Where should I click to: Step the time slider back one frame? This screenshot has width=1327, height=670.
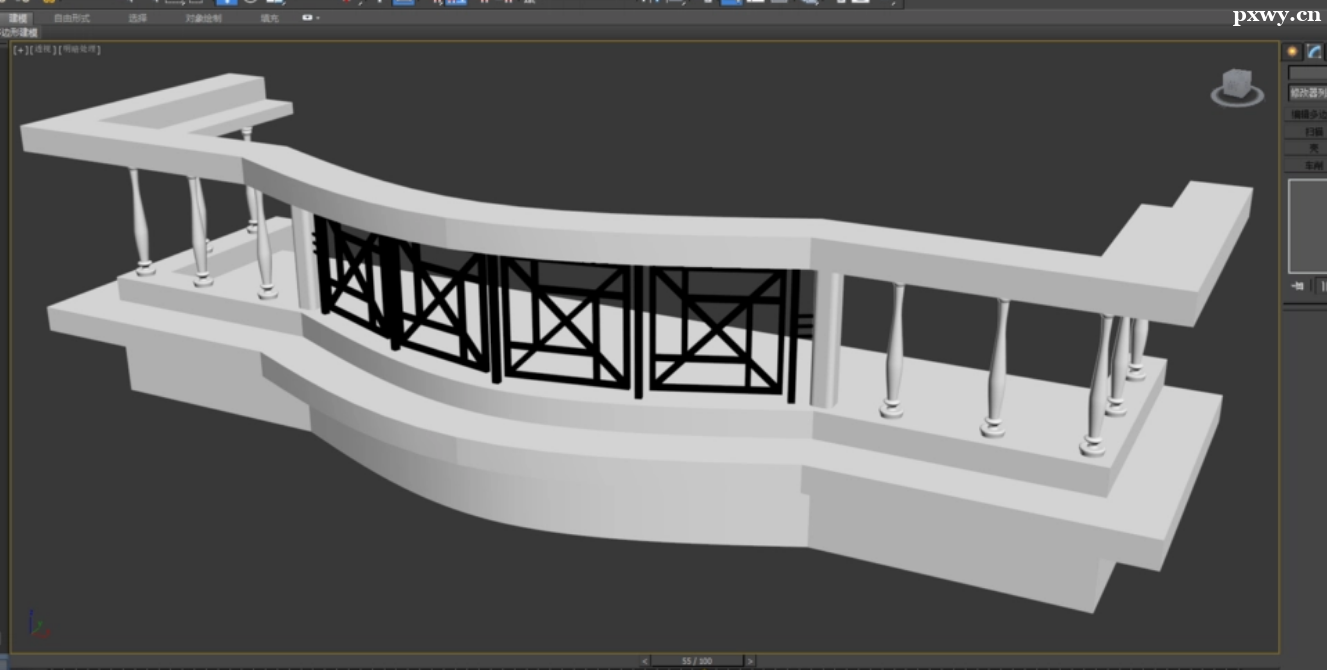645,661
